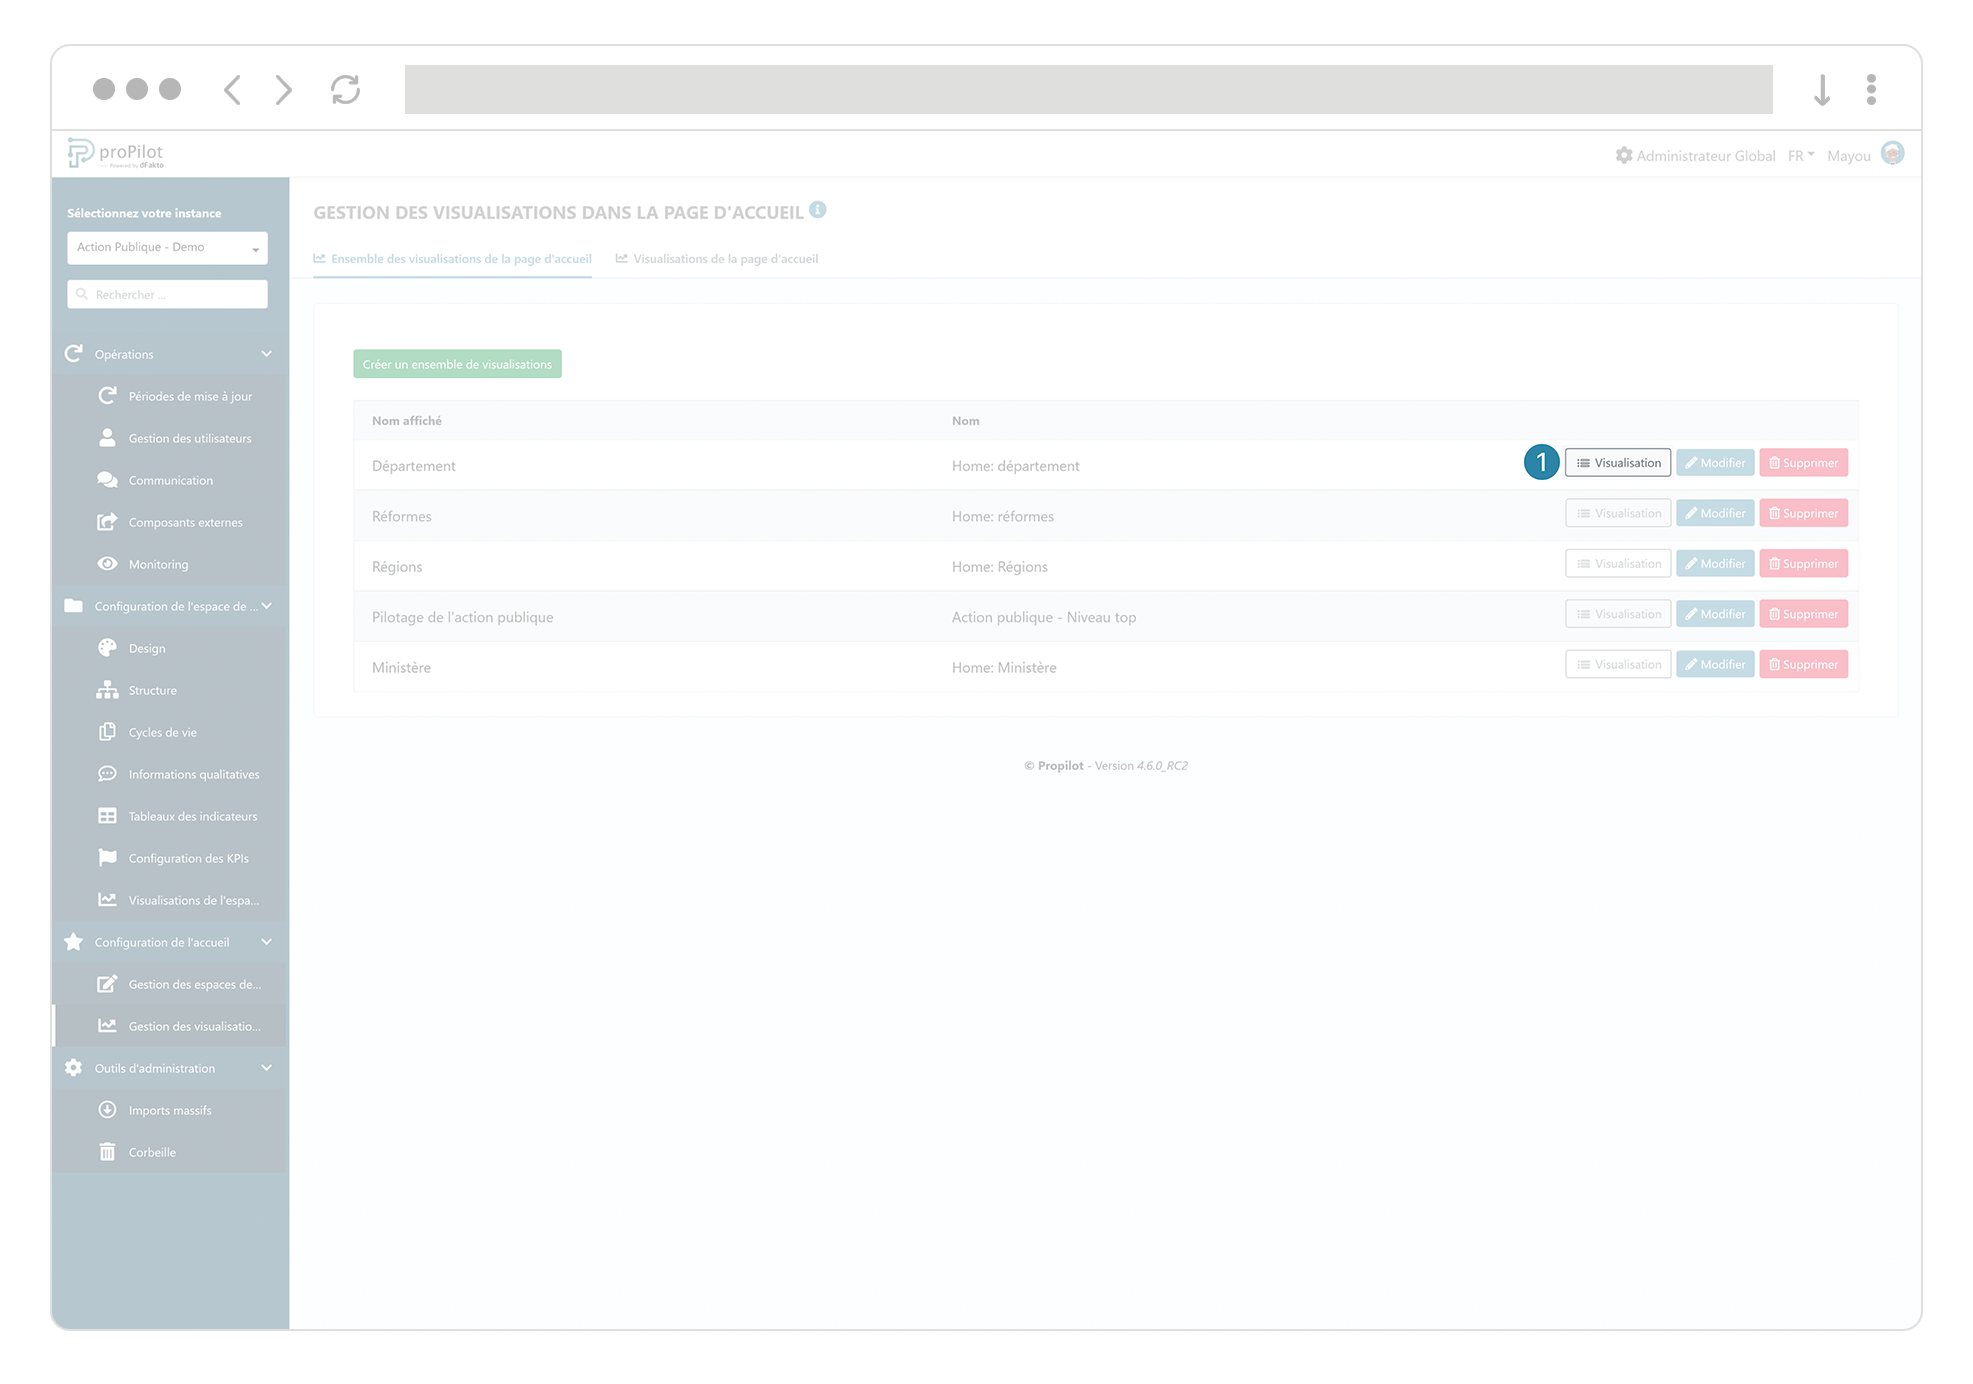Click the info icon next to the page title
Image resolution: width=1973 pixels, height=1384 pixels.
pyautogui.click(x=819, y=210)
